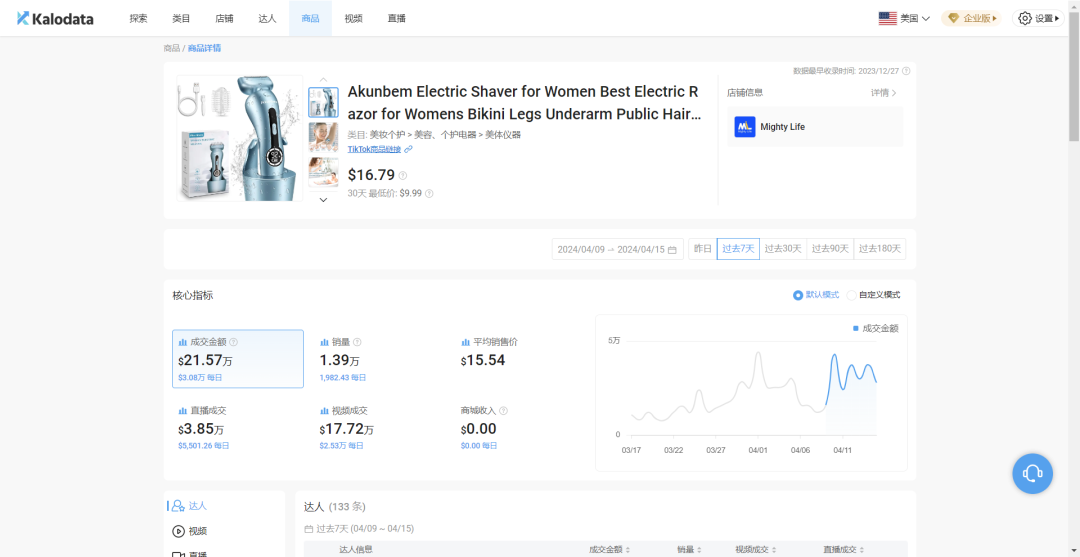1080x557 pixels.
Task: Select the 成交金额 metric card
Action: tap(238, 359)
